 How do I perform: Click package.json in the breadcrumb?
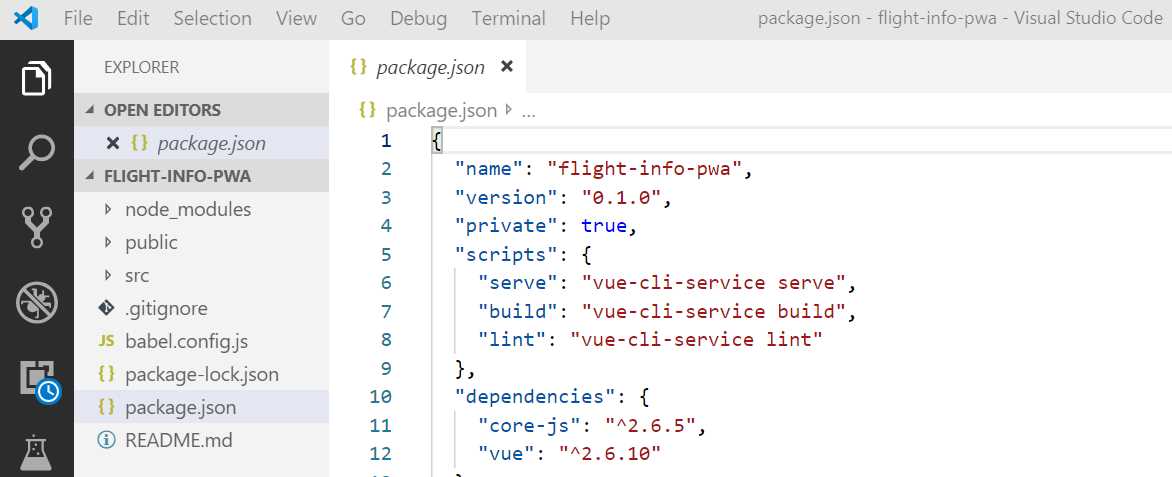(x=441, y=111)
